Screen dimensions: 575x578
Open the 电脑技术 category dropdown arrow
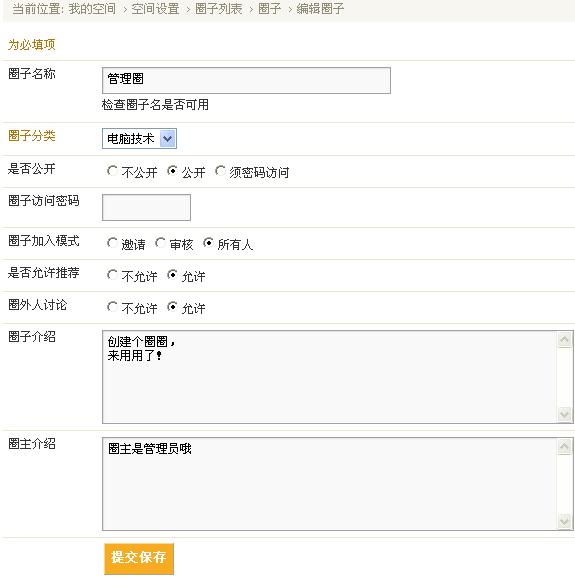[168, 139]
